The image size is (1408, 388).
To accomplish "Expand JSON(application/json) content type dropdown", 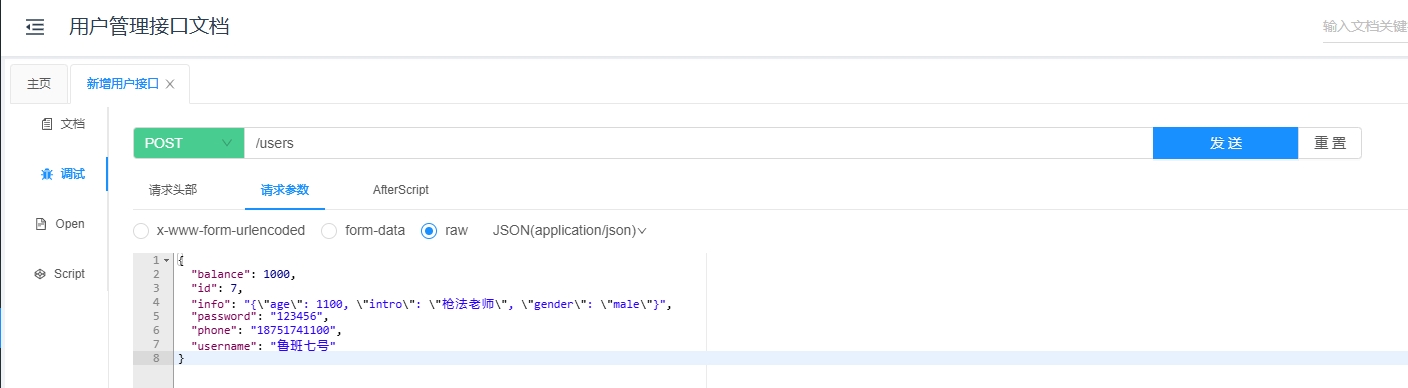I will [570, 230].
